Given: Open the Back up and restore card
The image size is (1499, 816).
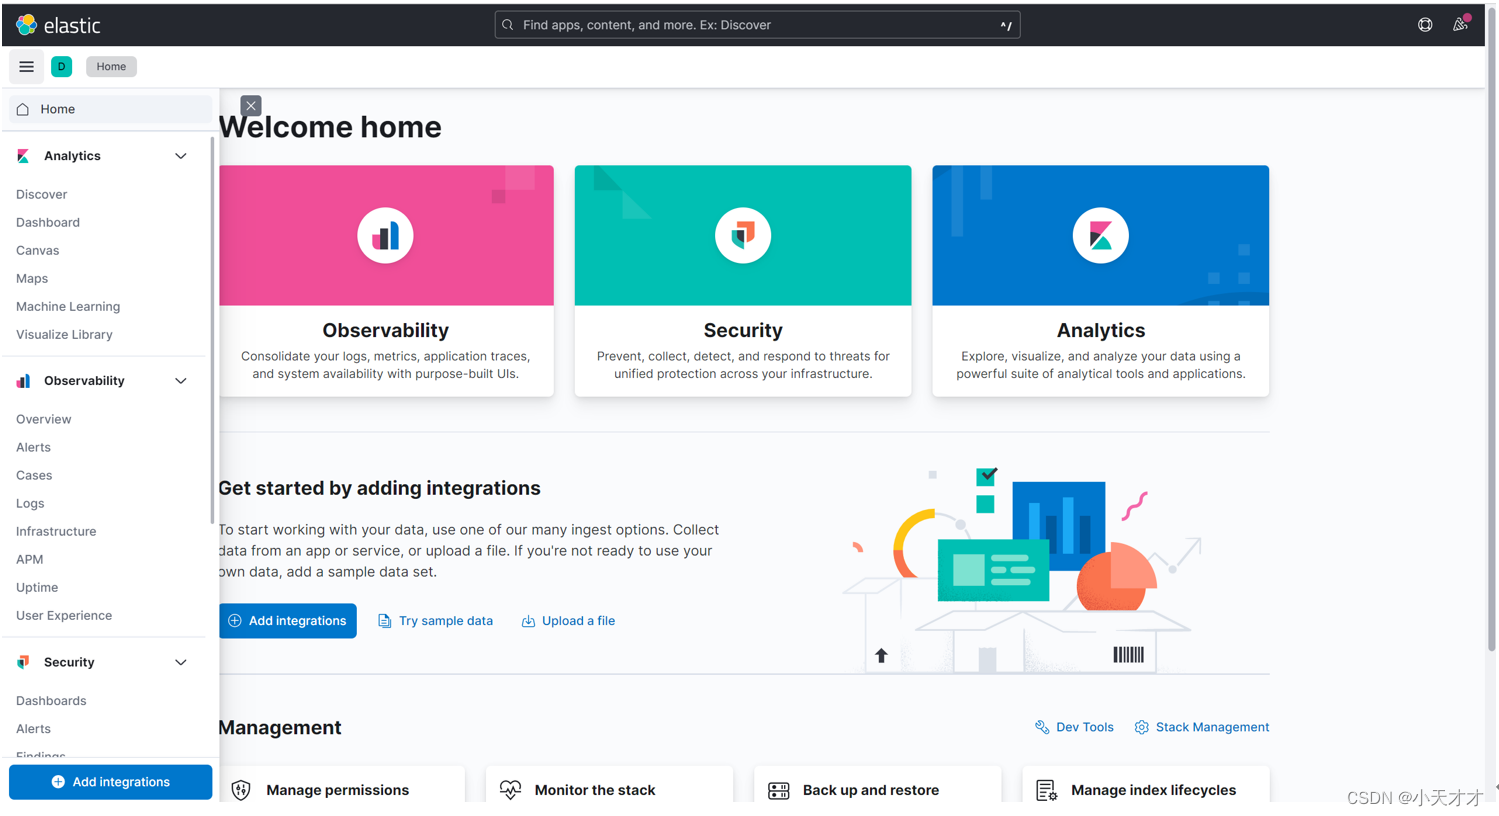Looking at the screenshot, I should (878, 785).
